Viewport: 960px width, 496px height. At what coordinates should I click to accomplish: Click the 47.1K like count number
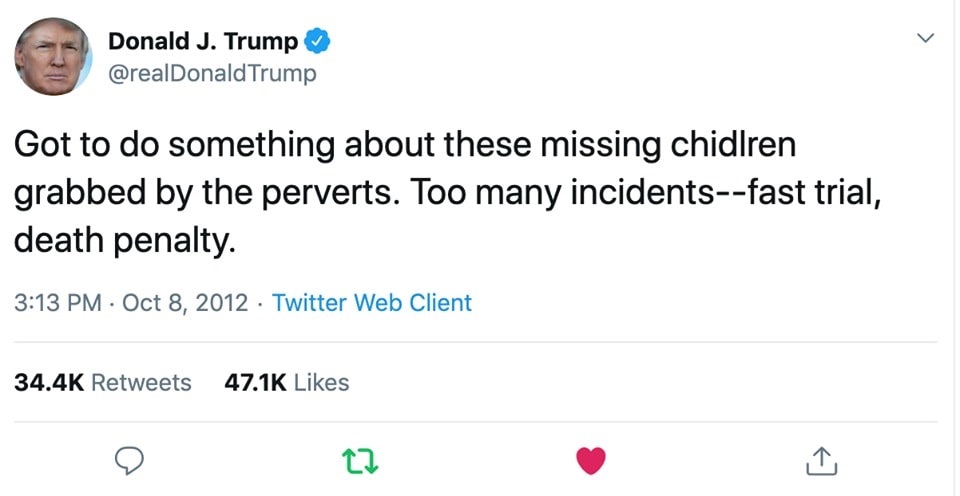[x=258, y=382]
